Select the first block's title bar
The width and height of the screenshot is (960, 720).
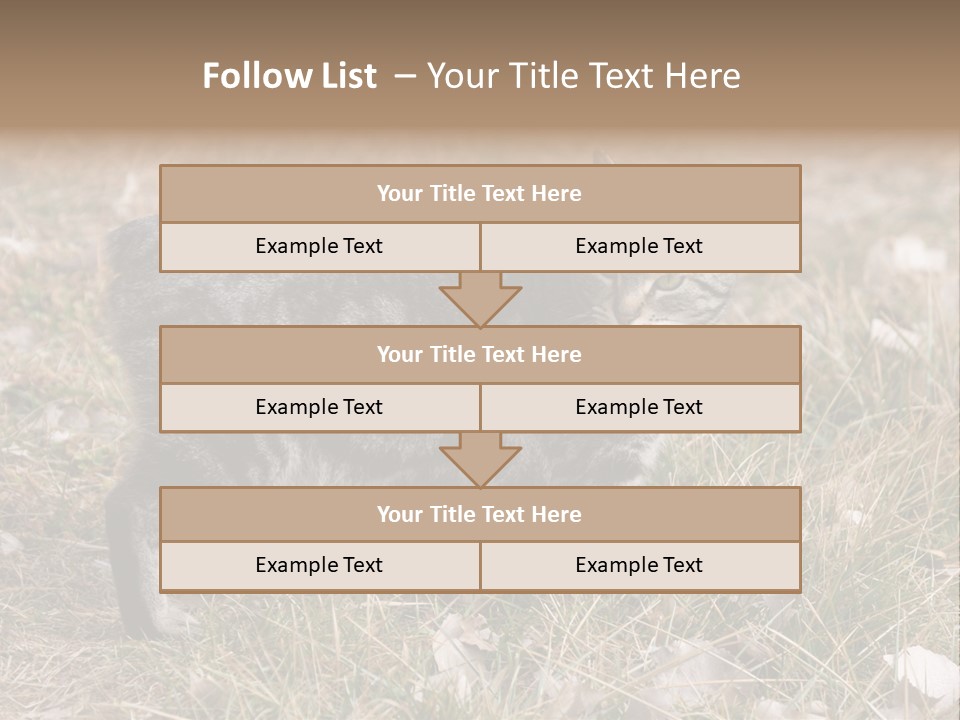(480, 194)
